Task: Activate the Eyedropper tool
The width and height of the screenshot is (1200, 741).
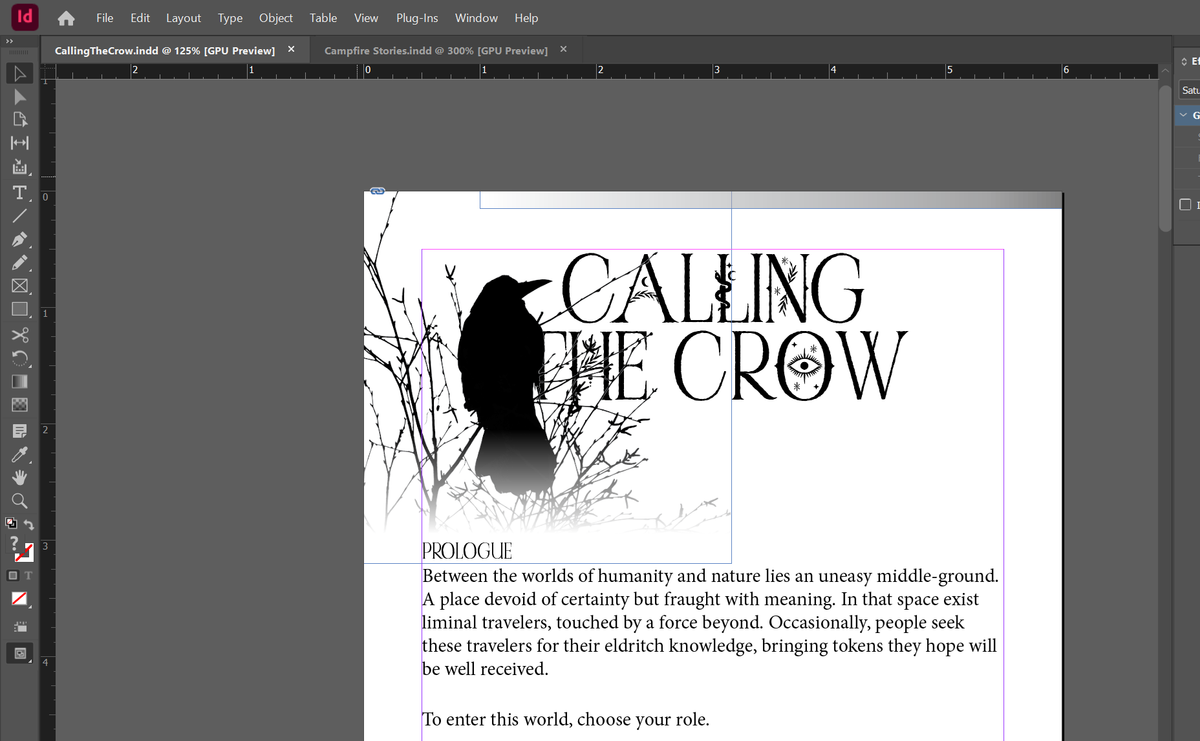Action: coord(19,454)
